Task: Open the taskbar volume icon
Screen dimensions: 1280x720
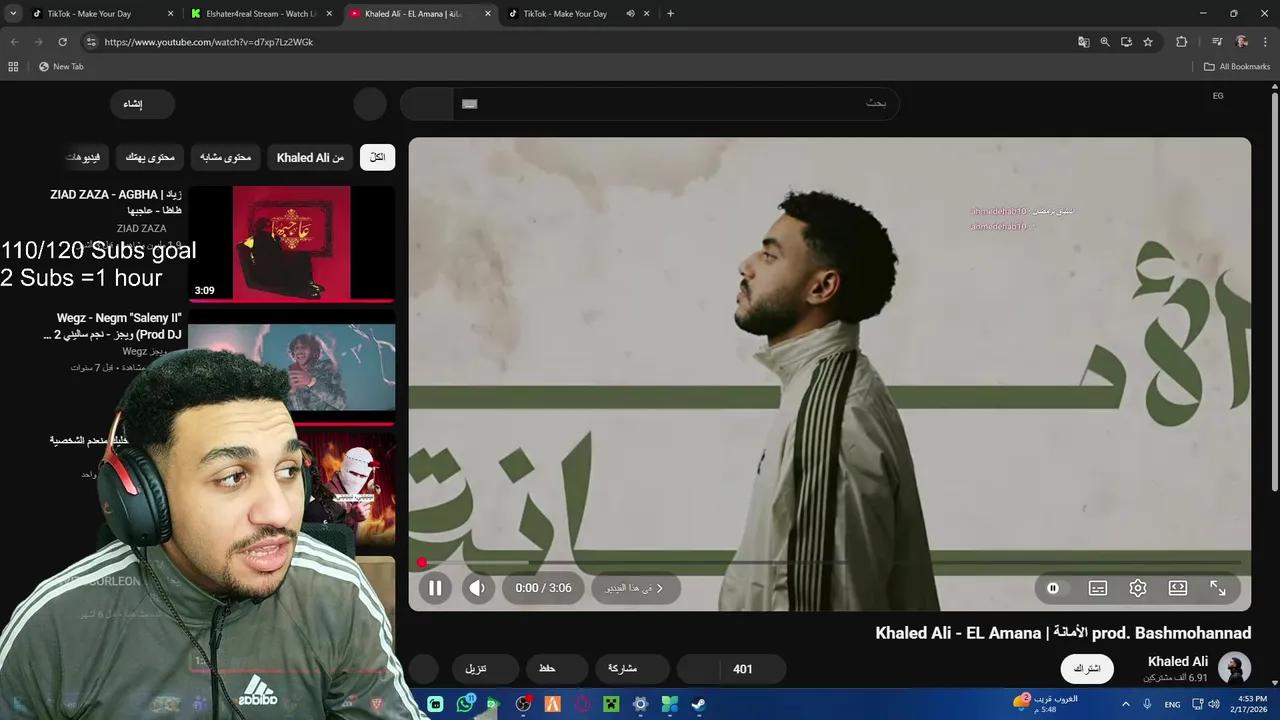Action: pos(1214,704)
